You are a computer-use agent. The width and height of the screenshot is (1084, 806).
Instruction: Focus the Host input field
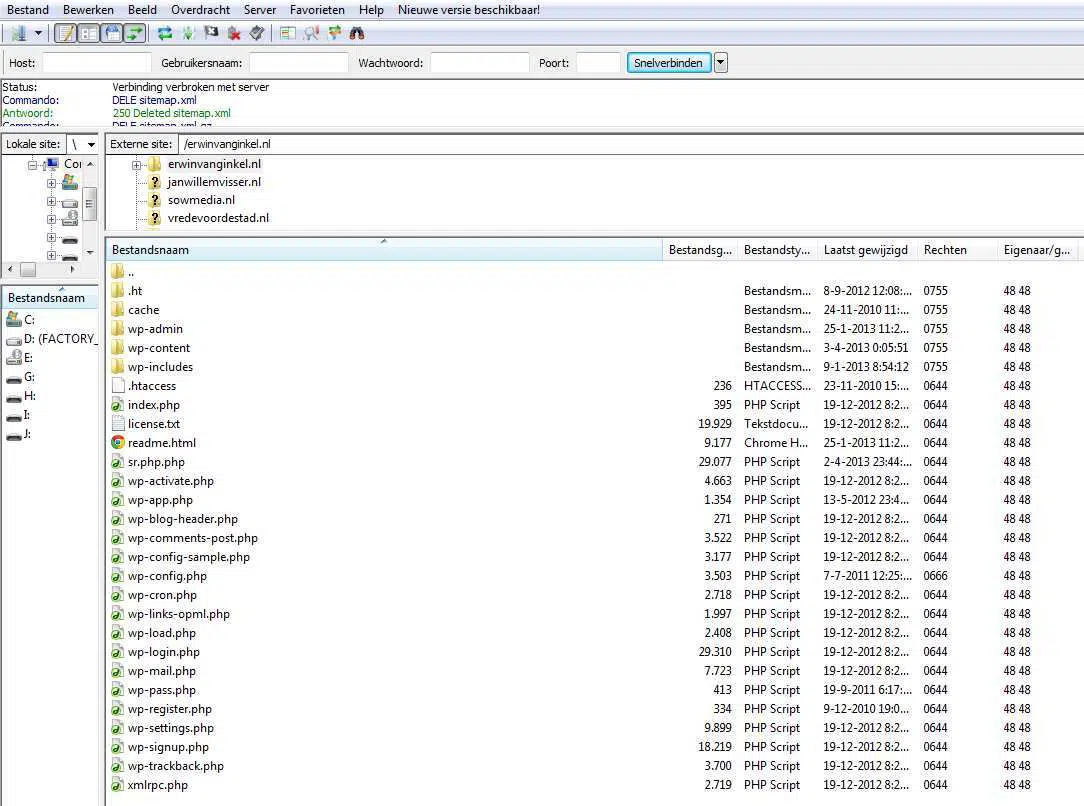[96, 63]
